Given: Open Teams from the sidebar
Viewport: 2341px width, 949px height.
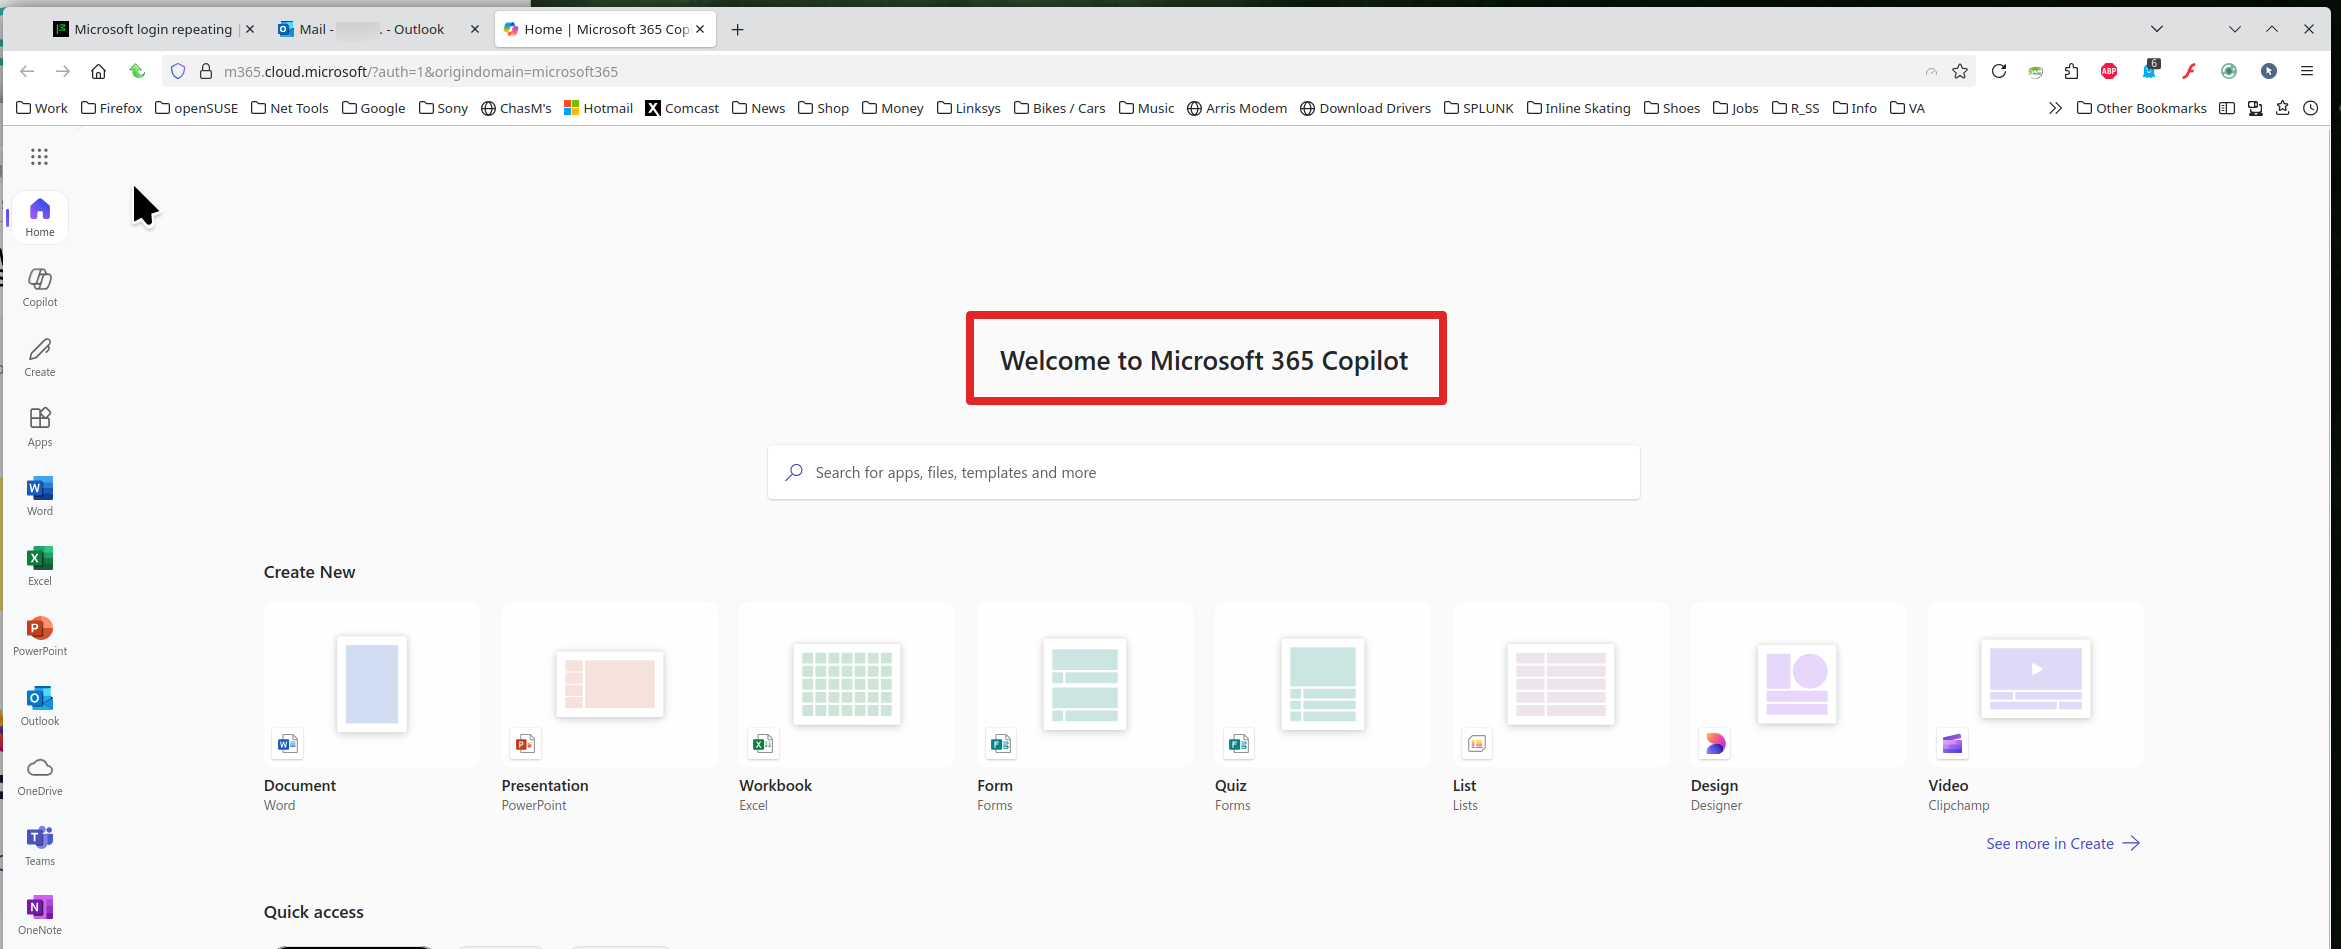Looking at the screenshot, I should point(40,846).
